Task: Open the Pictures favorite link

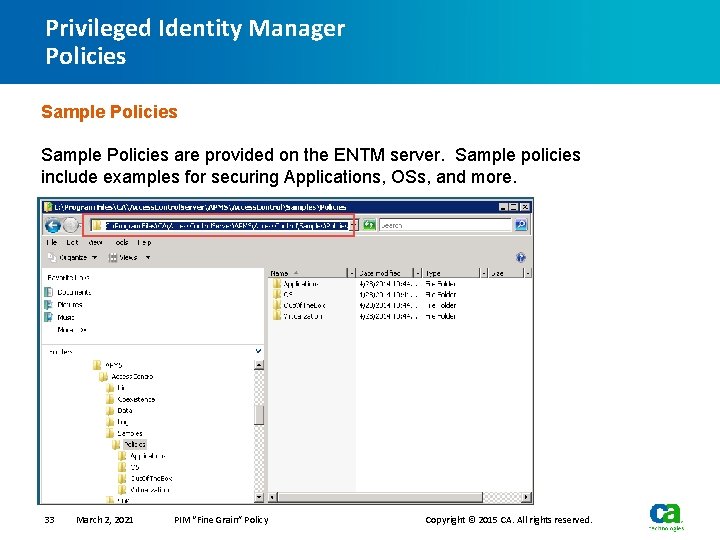Action: pyautogui.click(x=69, y=304)
